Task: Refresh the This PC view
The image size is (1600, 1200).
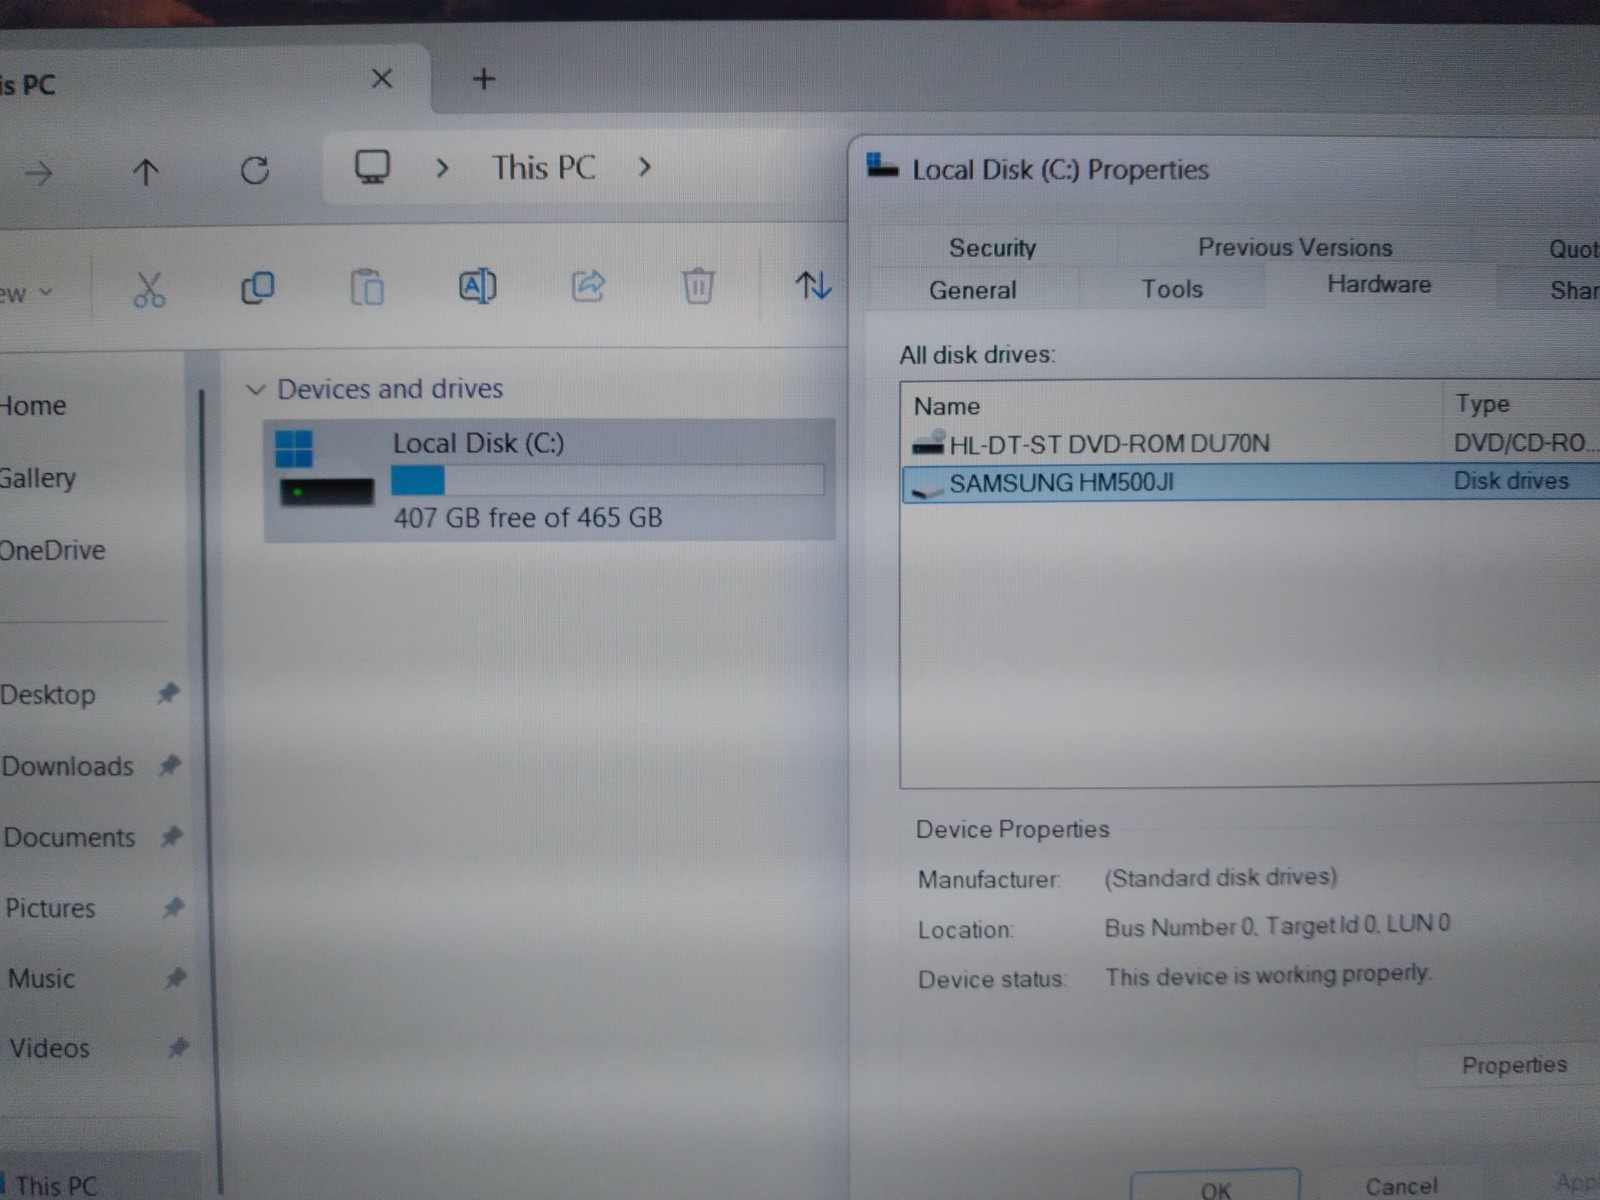Action: 255,170
